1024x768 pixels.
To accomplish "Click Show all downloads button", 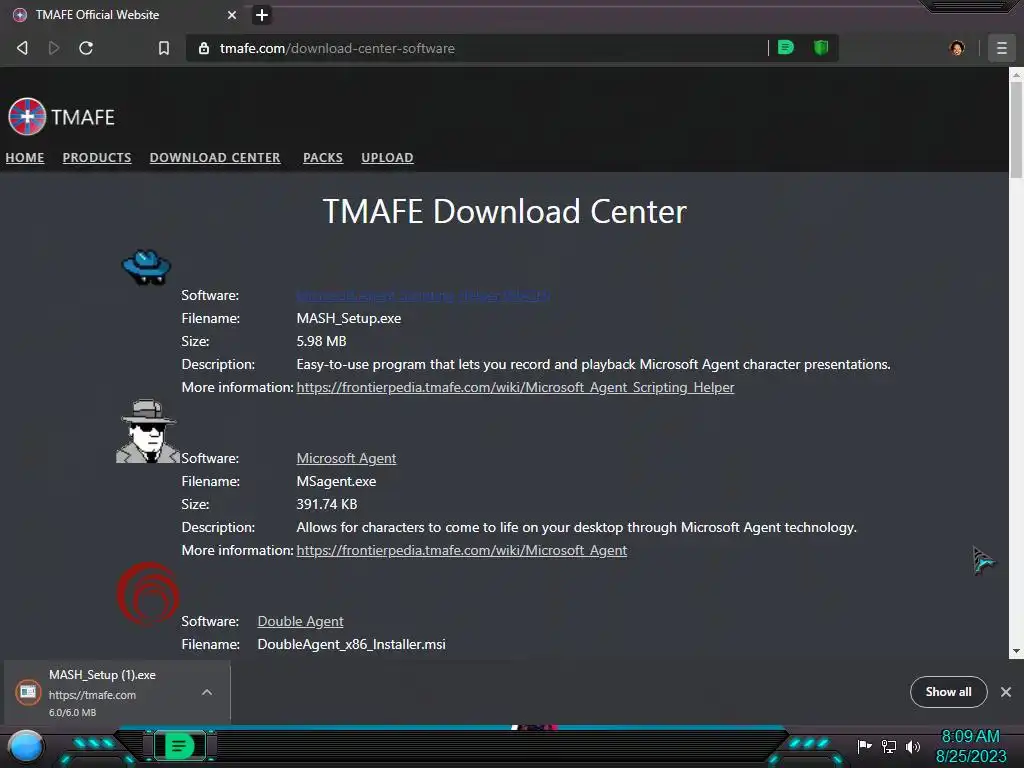I will click(x=948, y=692).
